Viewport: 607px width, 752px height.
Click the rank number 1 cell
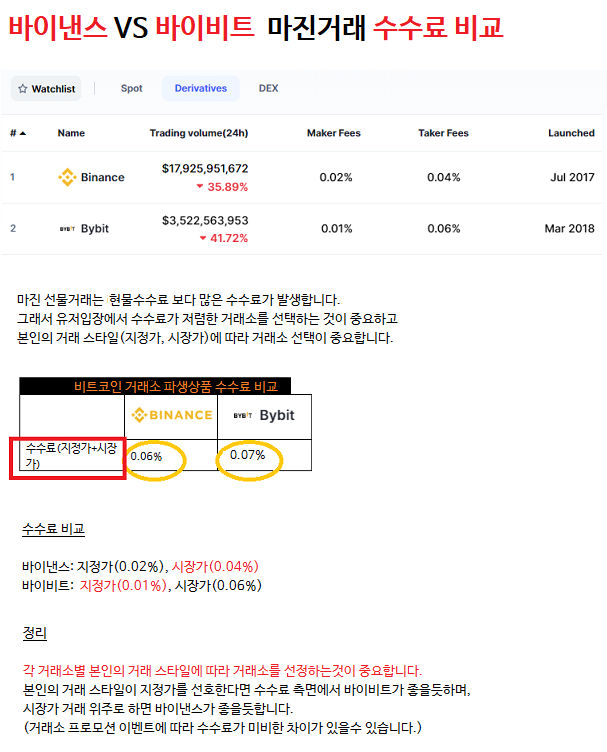pos(12,177)
